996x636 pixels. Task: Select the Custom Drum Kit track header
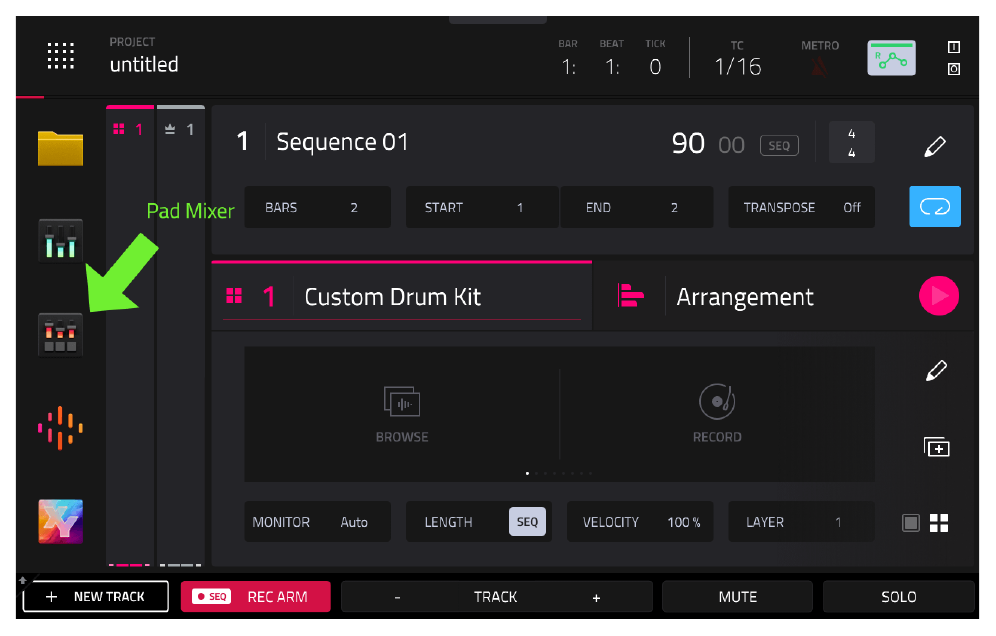[x=401, y=296]
